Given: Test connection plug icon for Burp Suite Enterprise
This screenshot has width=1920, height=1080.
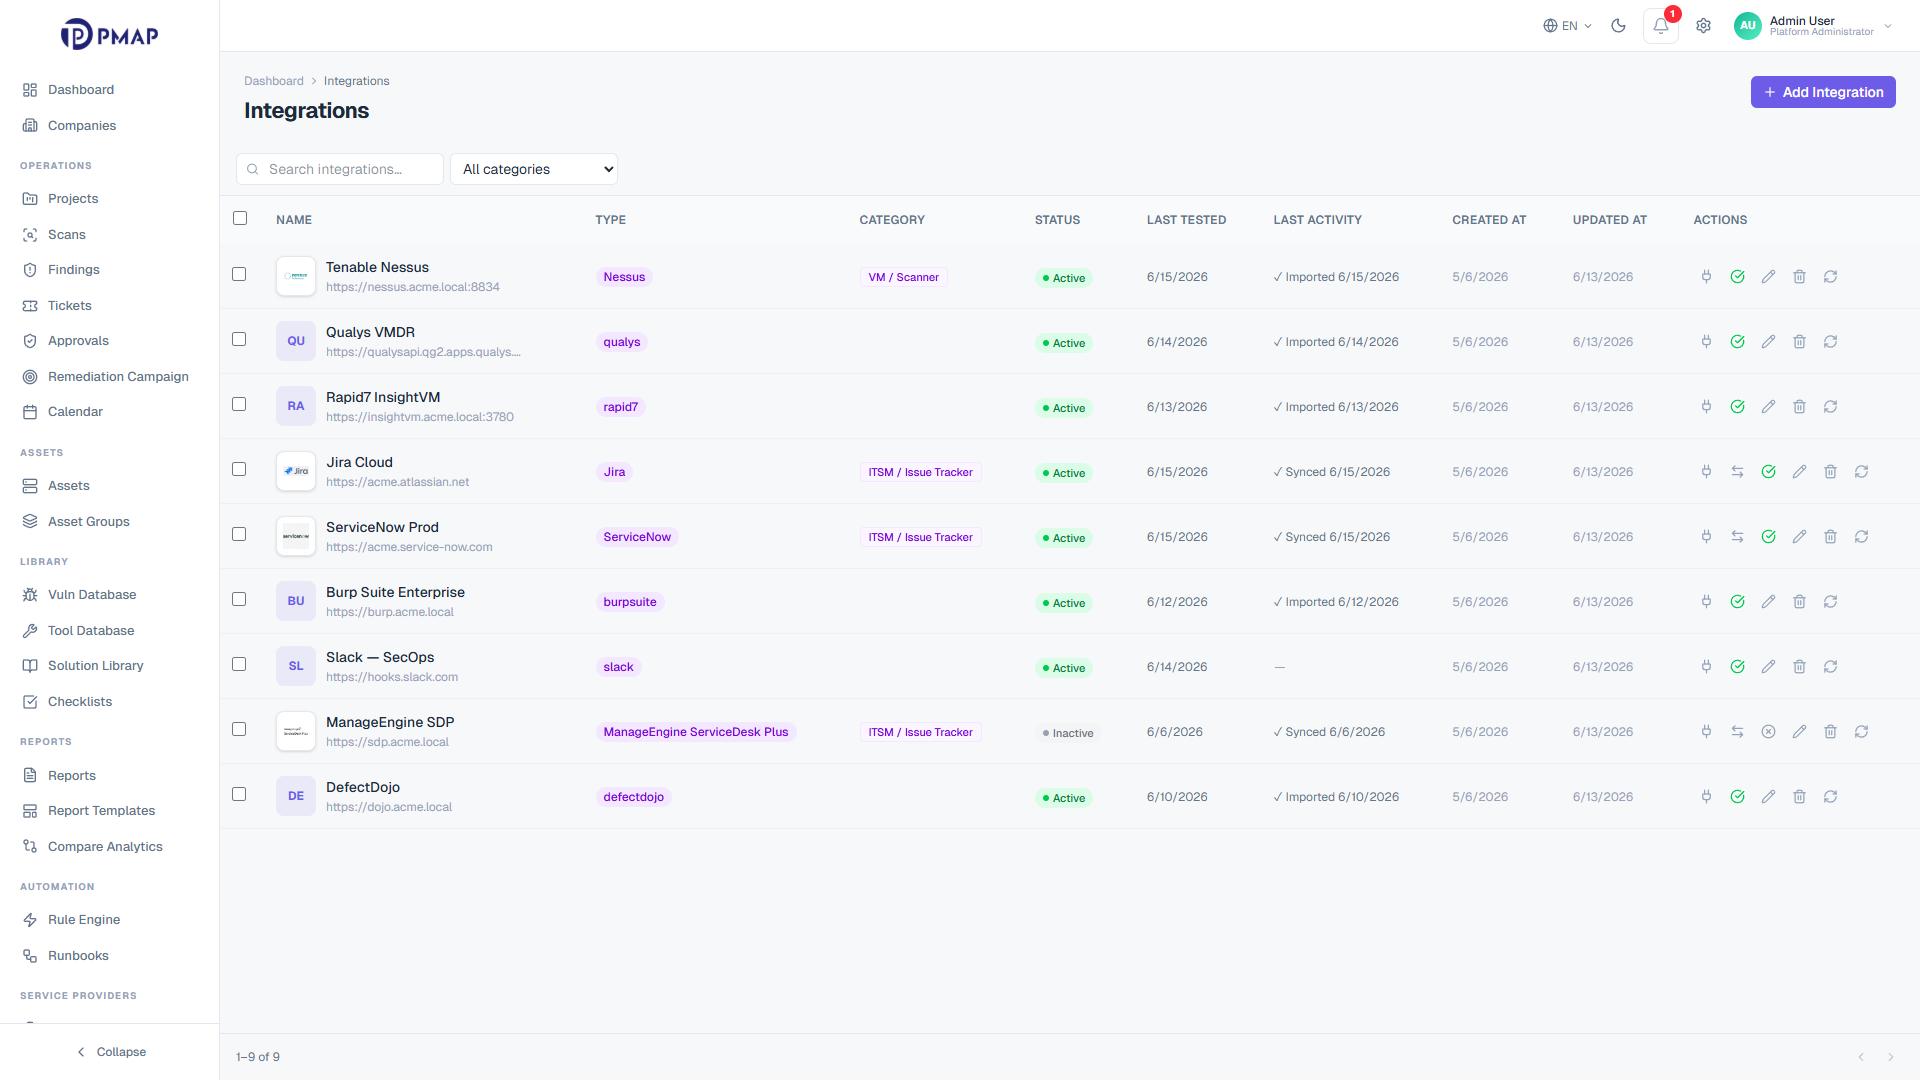Looking at the screenshot, I should [1706, 602].
